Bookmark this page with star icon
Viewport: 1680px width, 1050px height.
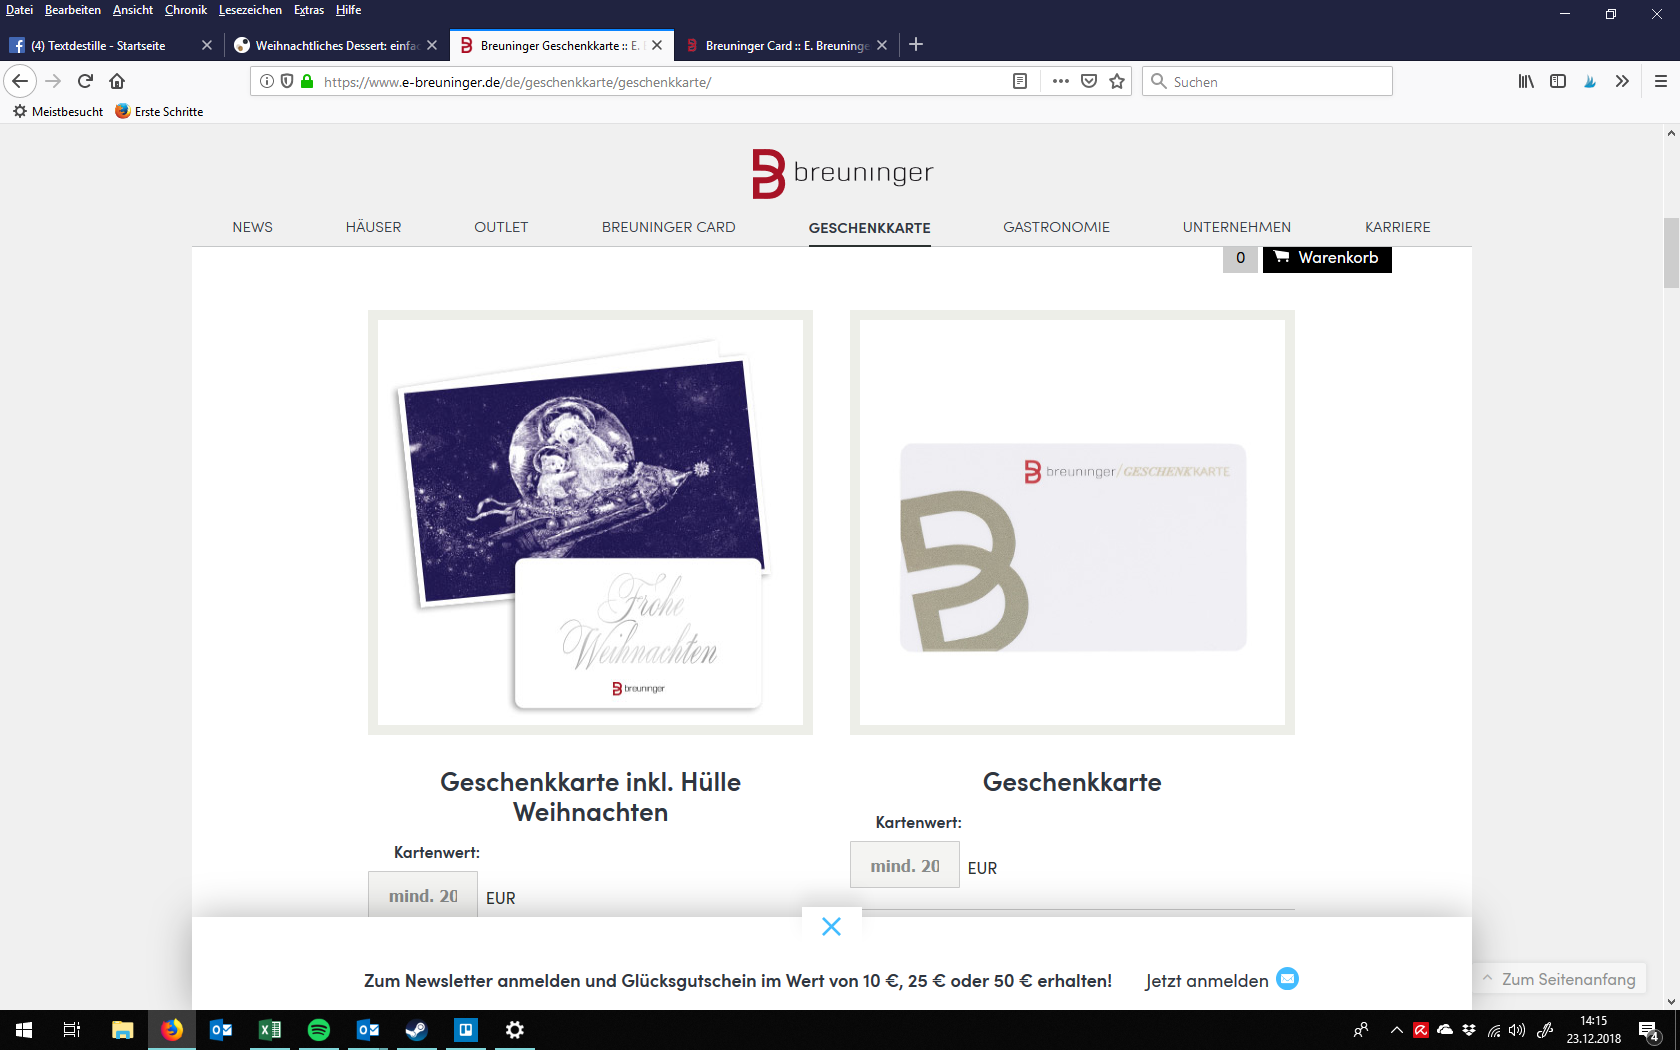click(1117, 81)
